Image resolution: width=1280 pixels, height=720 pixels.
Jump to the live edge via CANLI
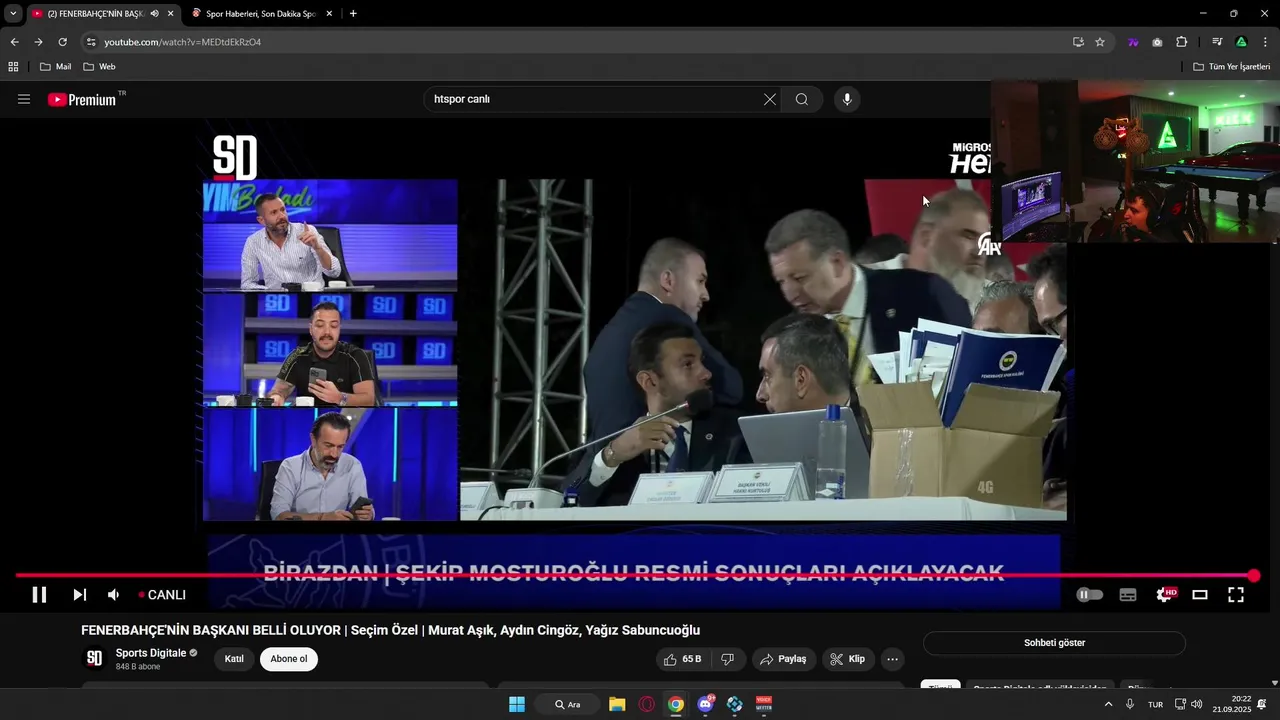point(162,595)
